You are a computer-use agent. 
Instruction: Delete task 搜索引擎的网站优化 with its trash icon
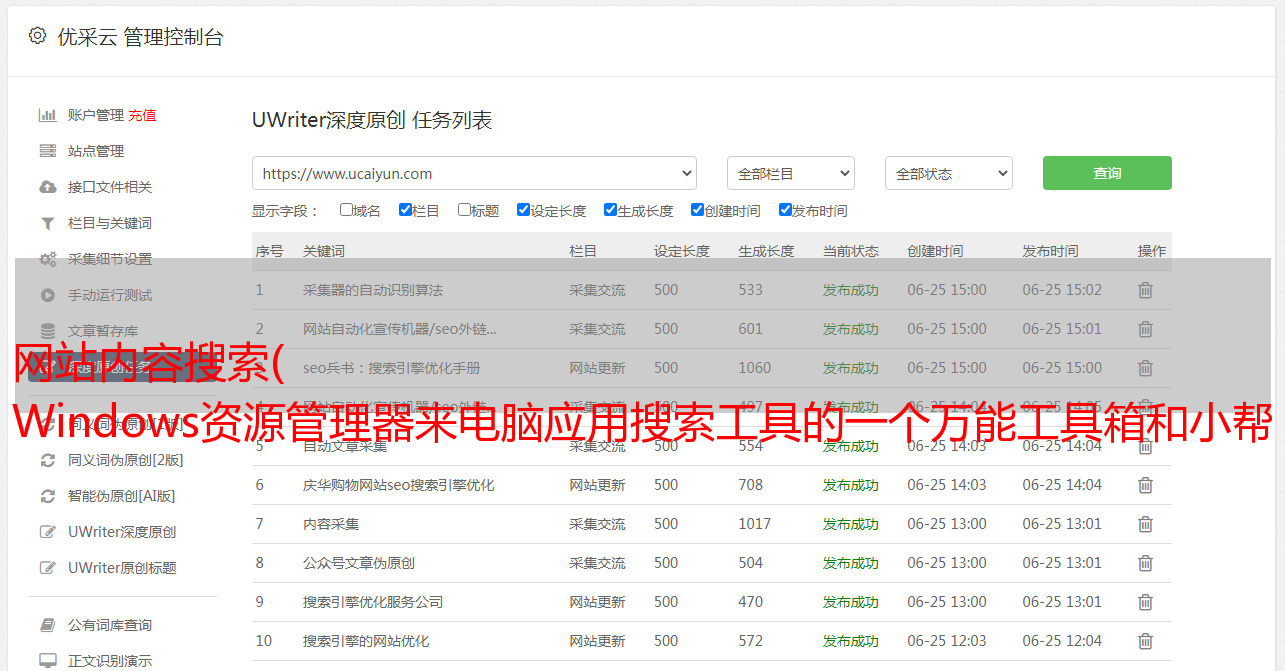(1145, 641)
